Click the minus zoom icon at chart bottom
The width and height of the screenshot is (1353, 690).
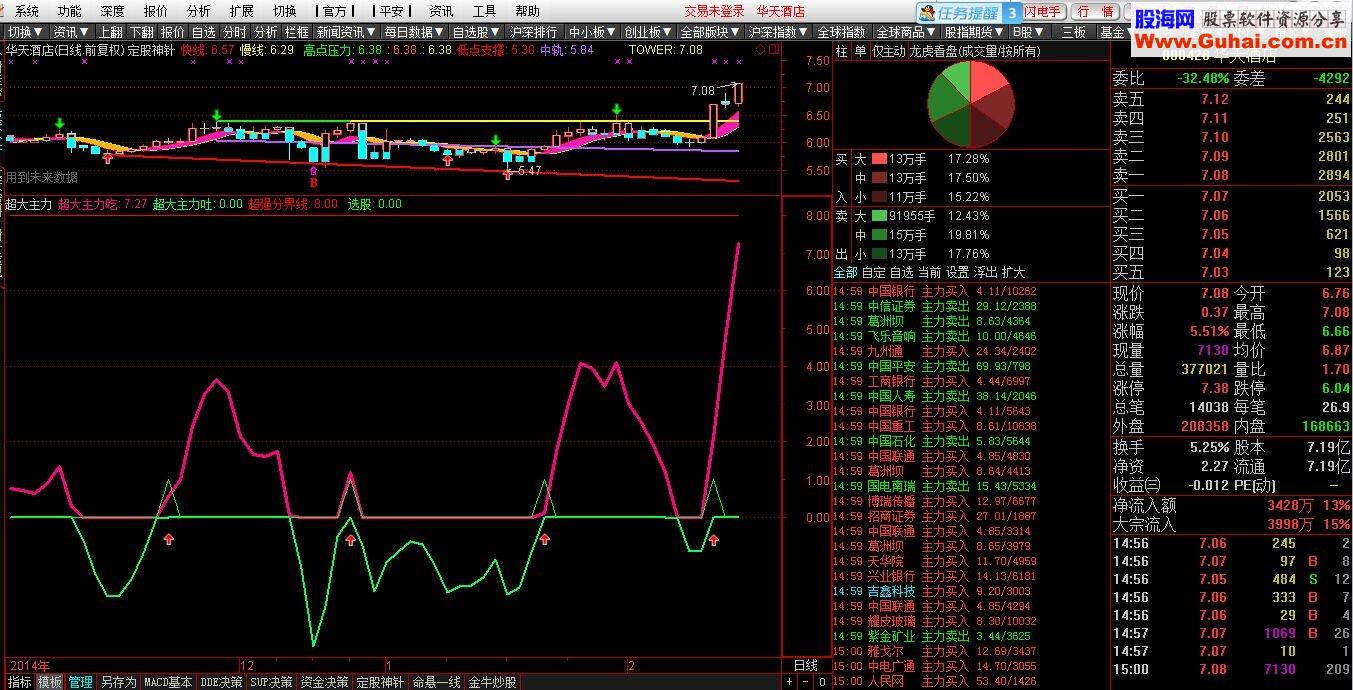(806, 682)
